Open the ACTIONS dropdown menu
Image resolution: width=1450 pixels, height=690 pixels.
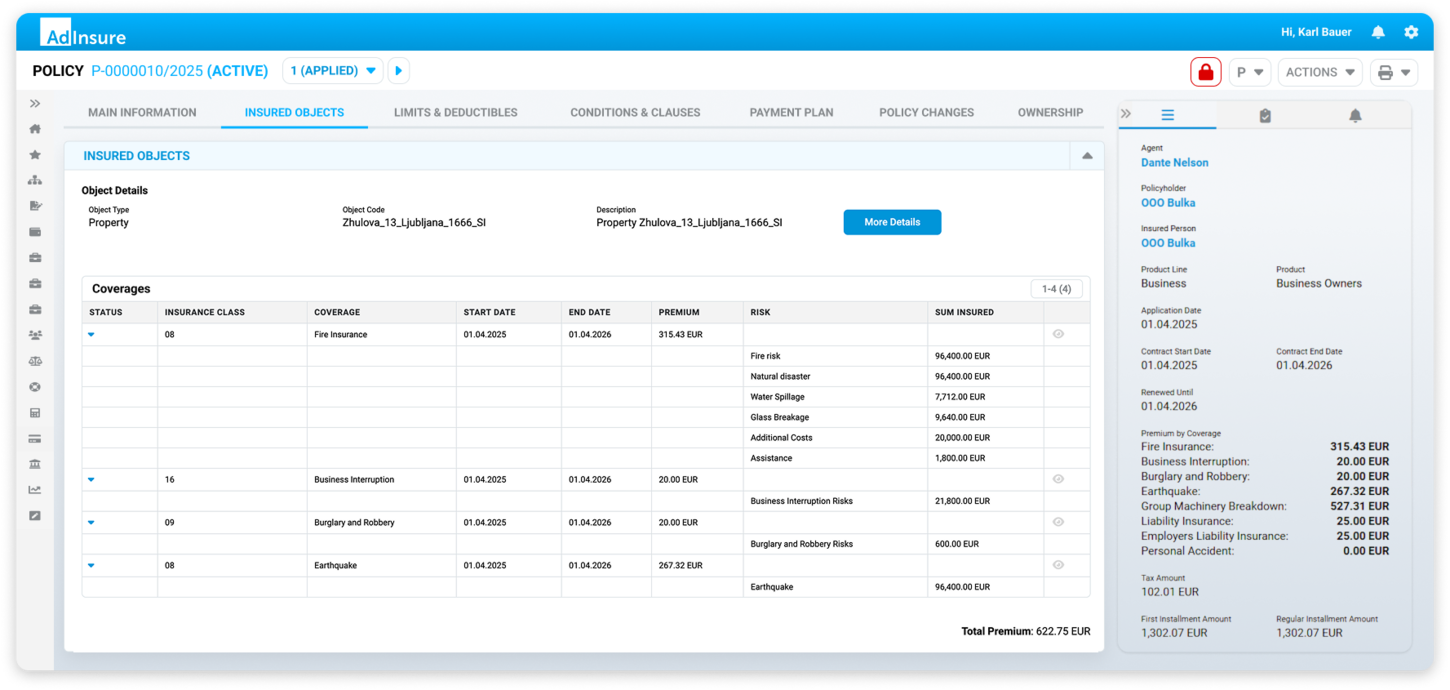1319,71
